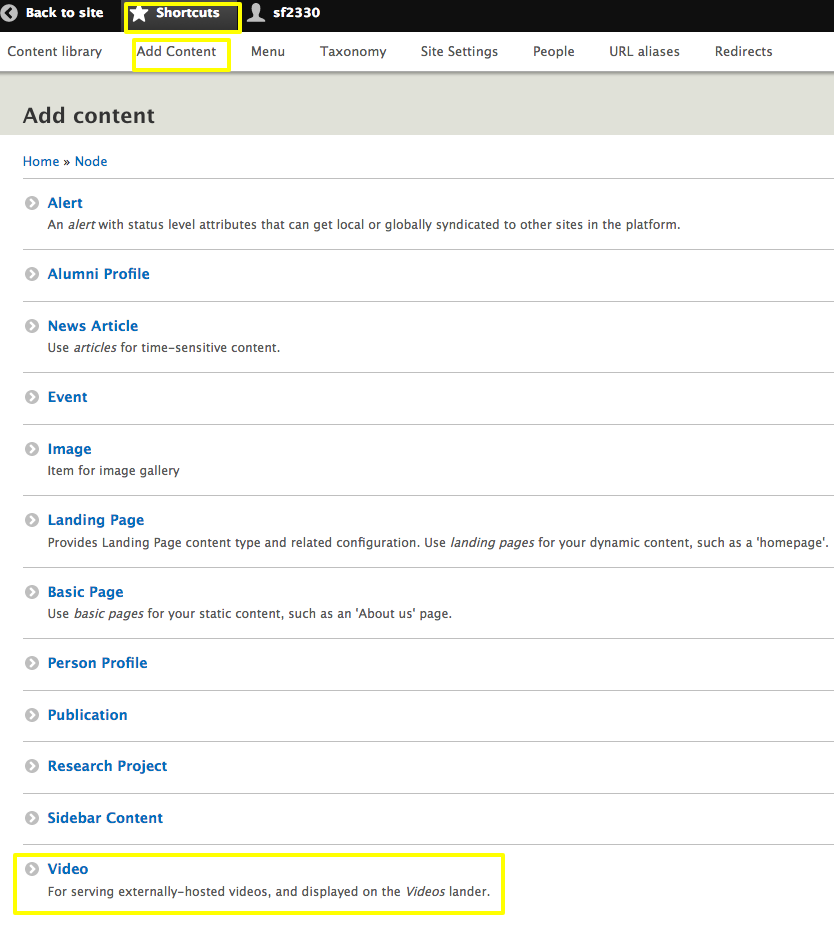Click the Node breadcrumb link
This screenshot has width=834, height=930.
91,161
